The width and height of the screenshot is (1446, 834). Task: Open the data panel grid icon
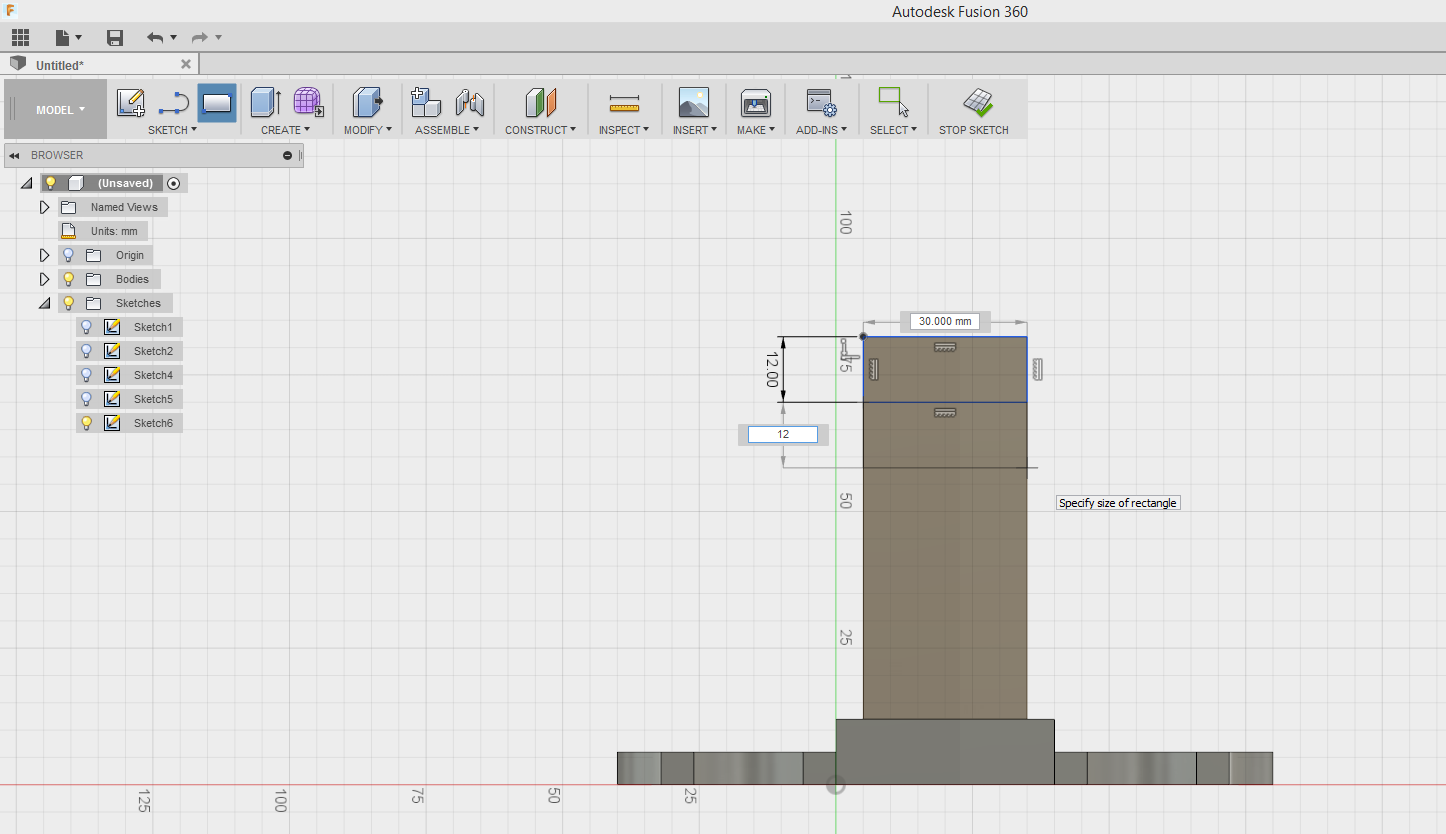click(x=20, y=38)
